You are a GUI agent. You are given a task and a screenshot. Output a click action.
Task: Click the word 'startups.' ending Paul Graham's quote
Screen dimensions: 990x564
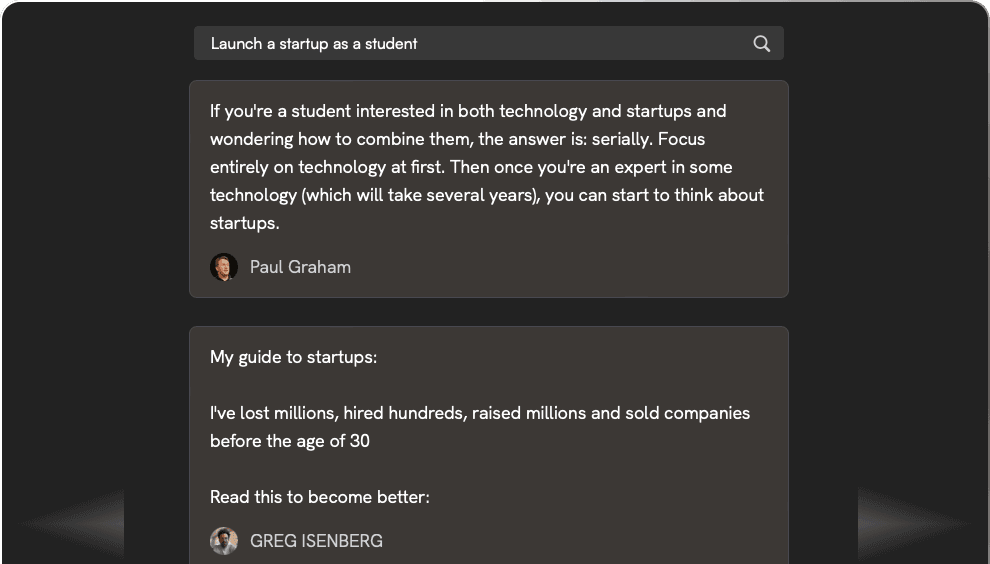click(x=244, y=223)
